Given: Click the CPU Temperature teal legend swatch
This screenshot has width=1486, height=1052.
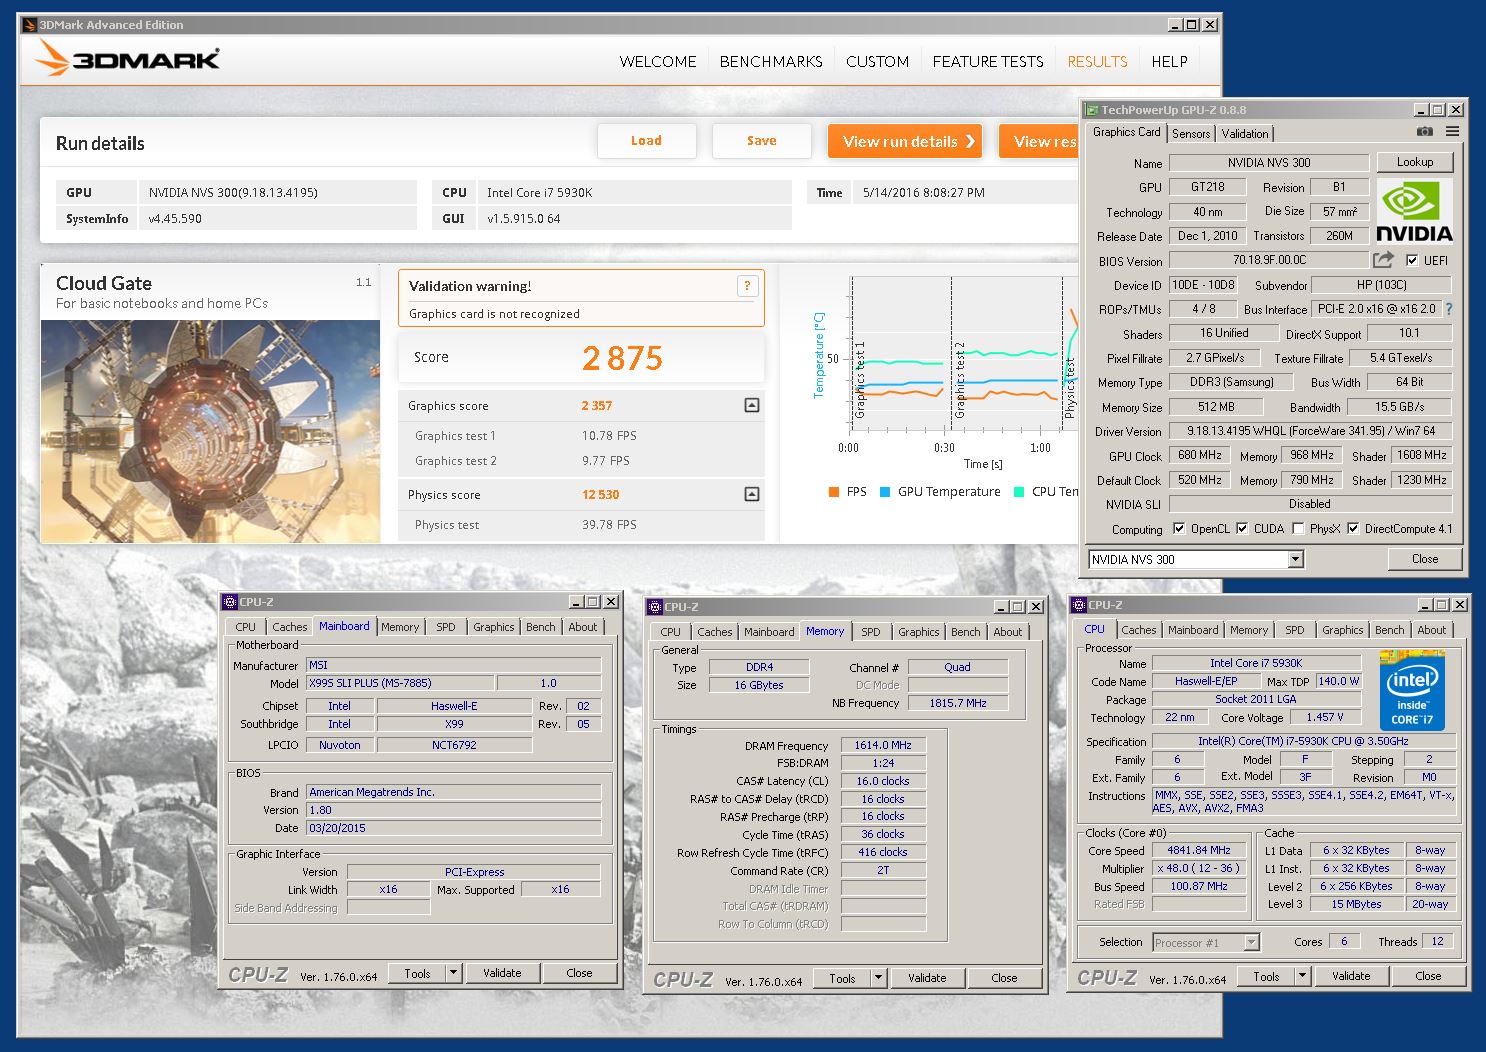Looking at the screenshot, I should pyautogui.click(x=1019, y=492).
